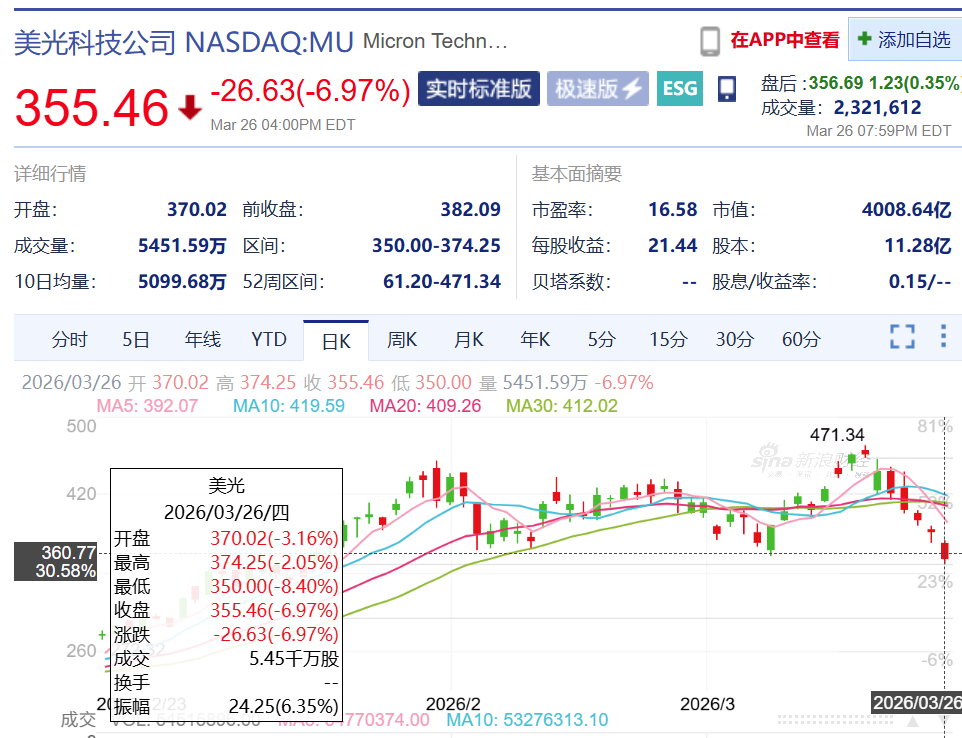
Task: Open the chart more-options dots menu
Action: pos(943,336)
